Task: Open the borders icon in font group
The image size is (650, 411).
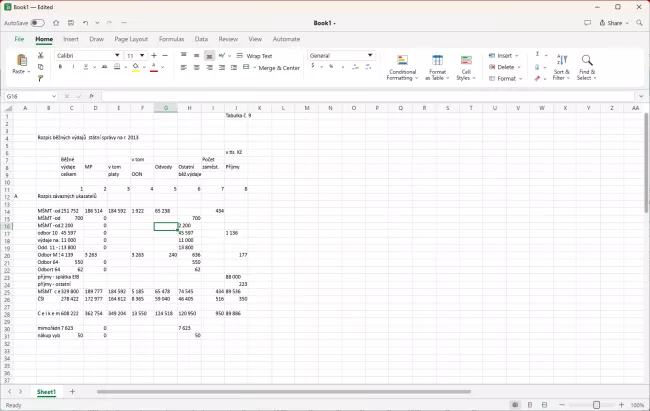Action: coord(117,67)
